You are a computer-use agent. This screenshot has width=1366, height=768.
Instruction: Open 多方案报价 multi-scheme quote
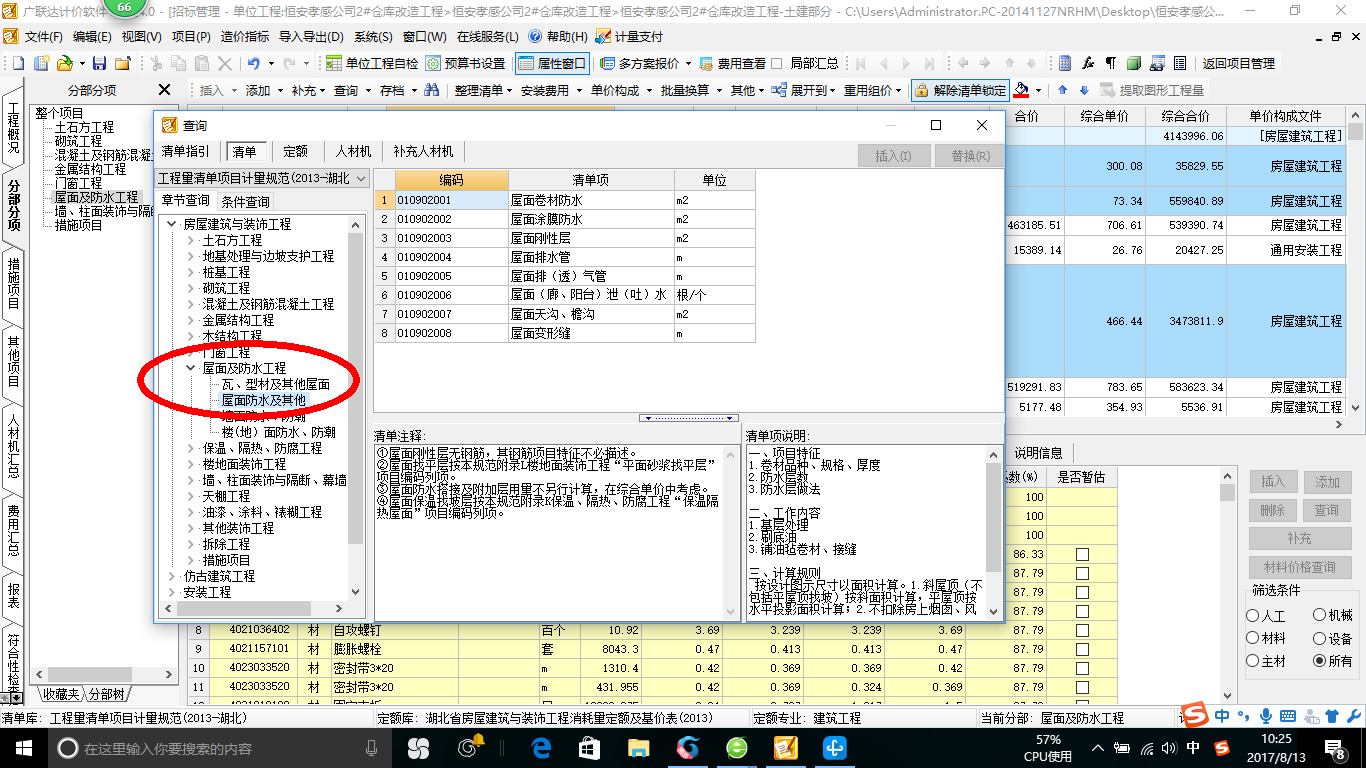[641, 63]
